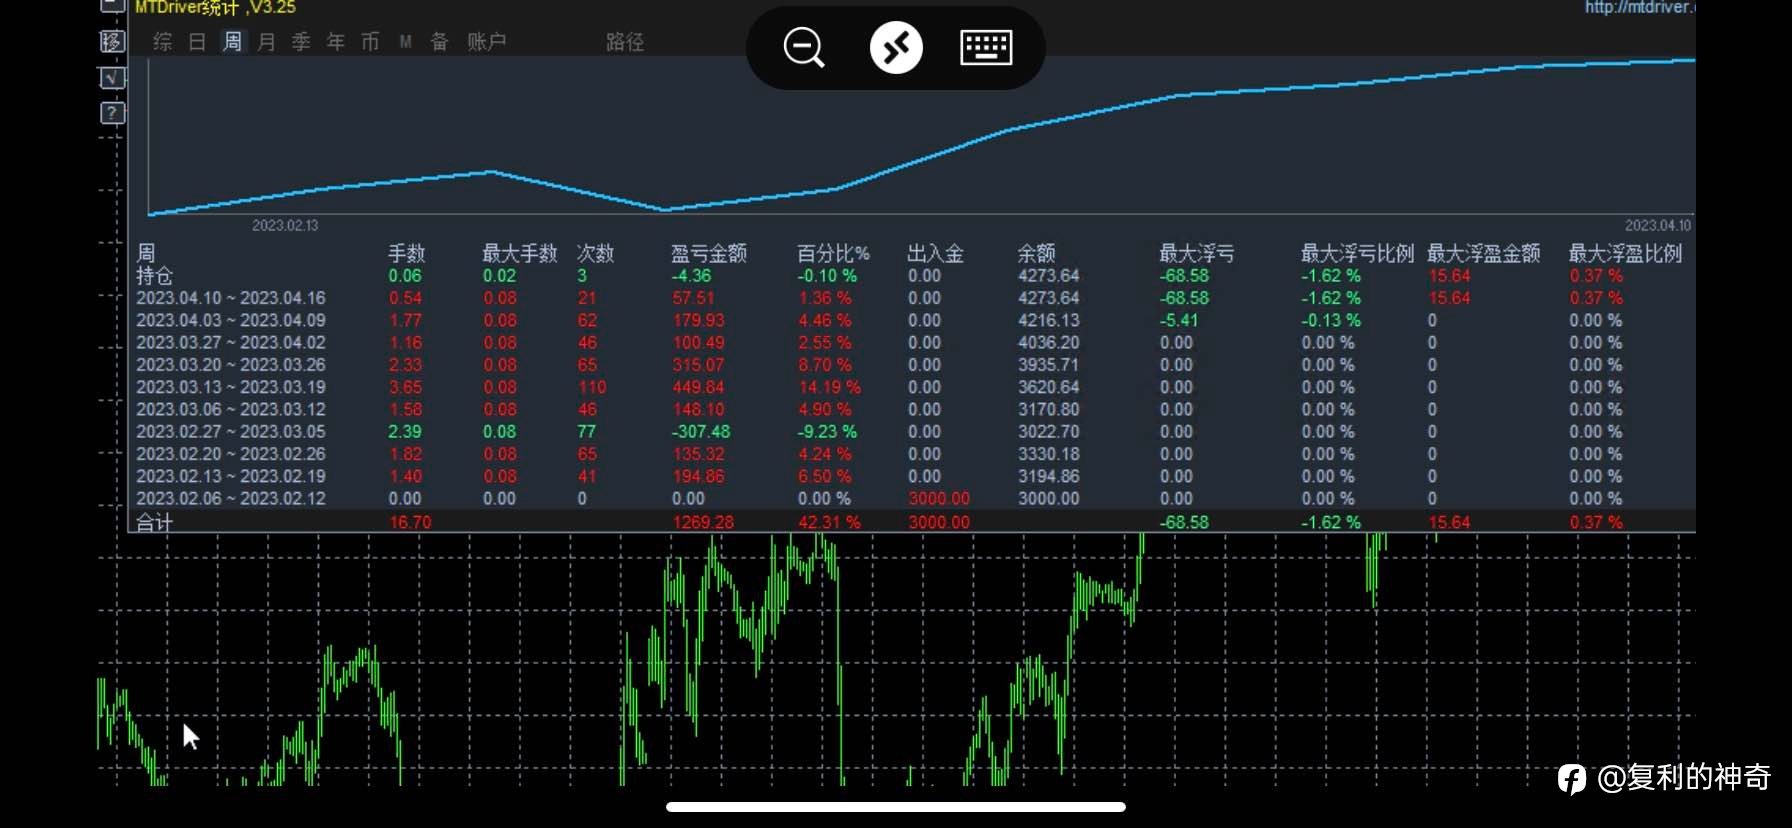This screenshot has height=828, width=1792.
Task: Click the minimize box icon above 移
Action: pos(113,6)
